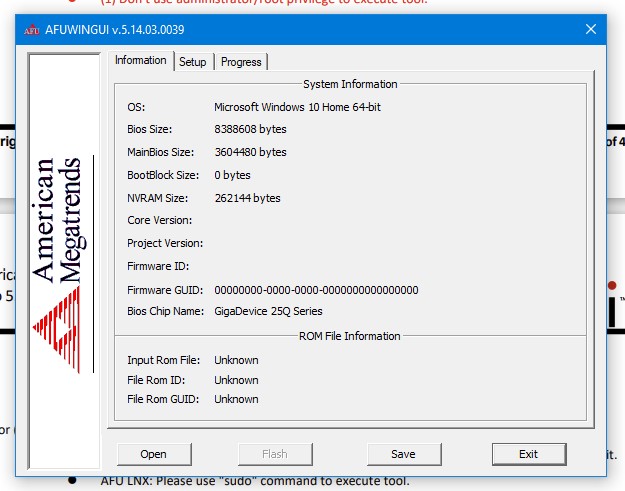Click BootBlock Size value 0 bytes
Screen dimensions: 625x491
click(232, 175)
